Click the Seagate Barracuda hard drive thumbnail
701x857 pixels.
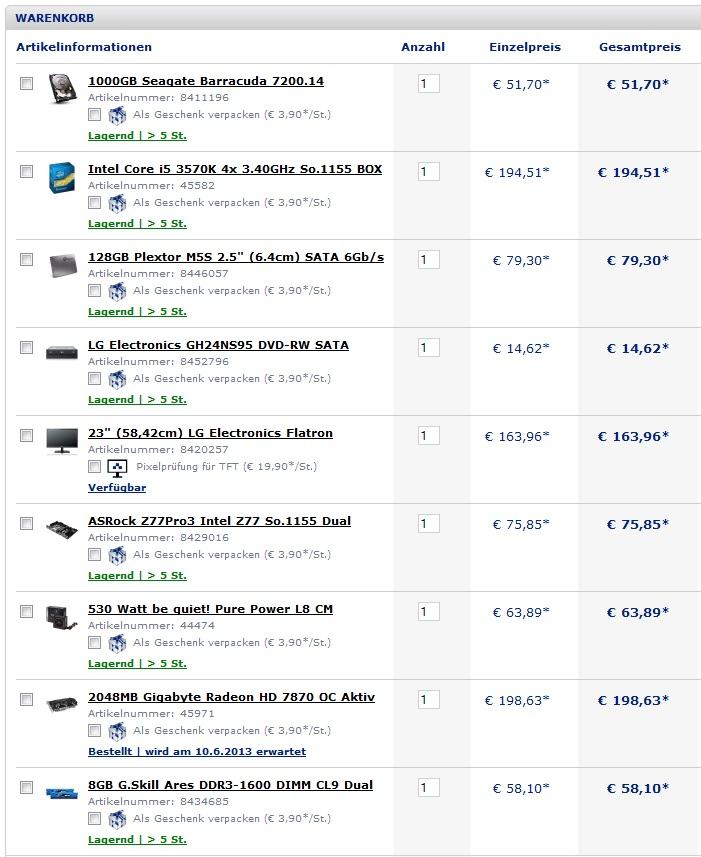(x=62, y=89)
